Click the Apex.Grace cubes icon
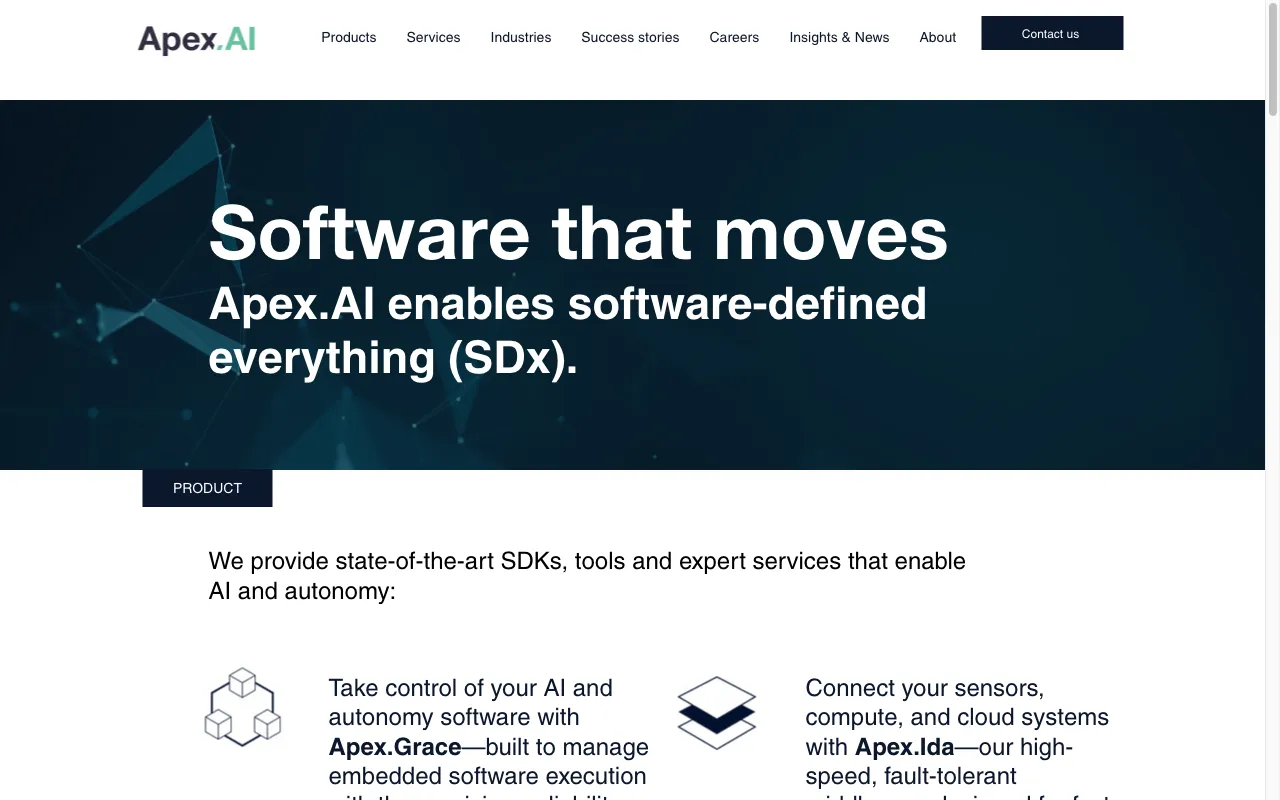The width and height of the screenshot is (1280, 800). [x=243, y=707]
